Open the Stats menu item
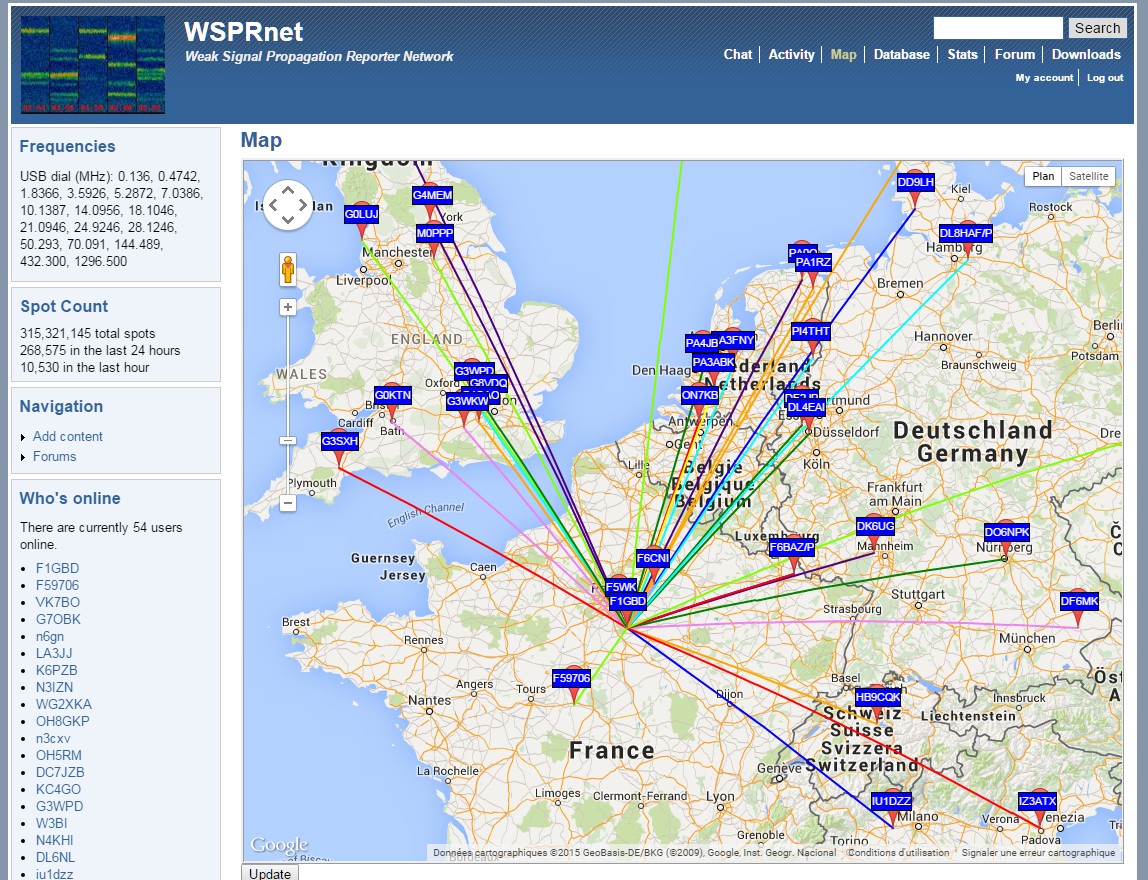Image resolution: width=1148 pixels, height=880 pixels. point(962,54)
